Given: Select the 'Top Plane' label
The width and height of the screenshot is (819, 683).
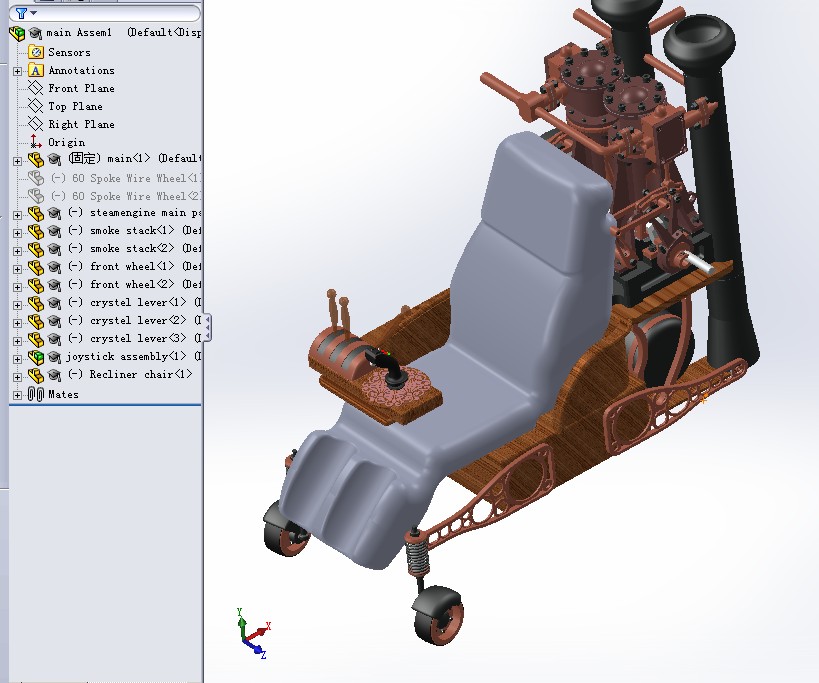Looking at the screenshot, I should coord(75,107).
